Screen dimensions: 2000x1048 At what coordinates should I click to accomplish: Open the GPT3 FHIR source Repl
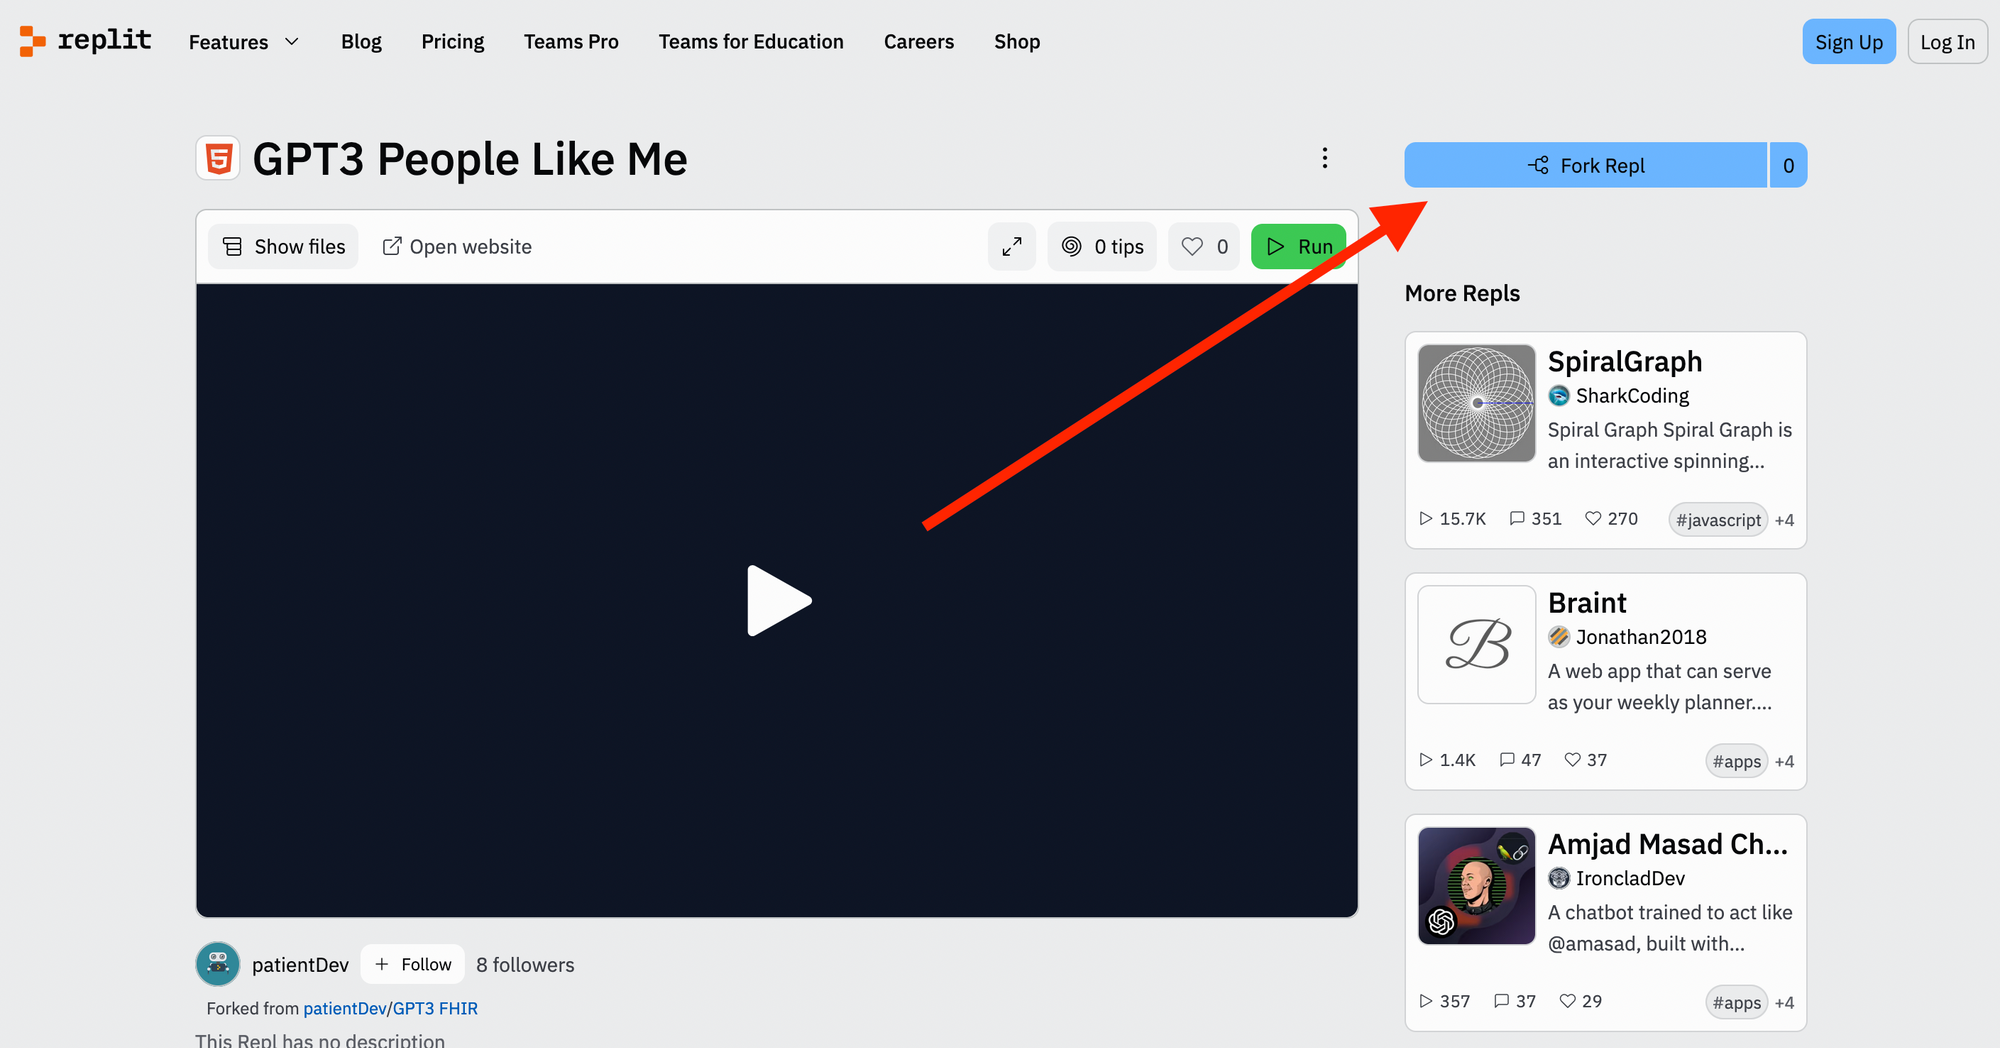pos(435,1008)
